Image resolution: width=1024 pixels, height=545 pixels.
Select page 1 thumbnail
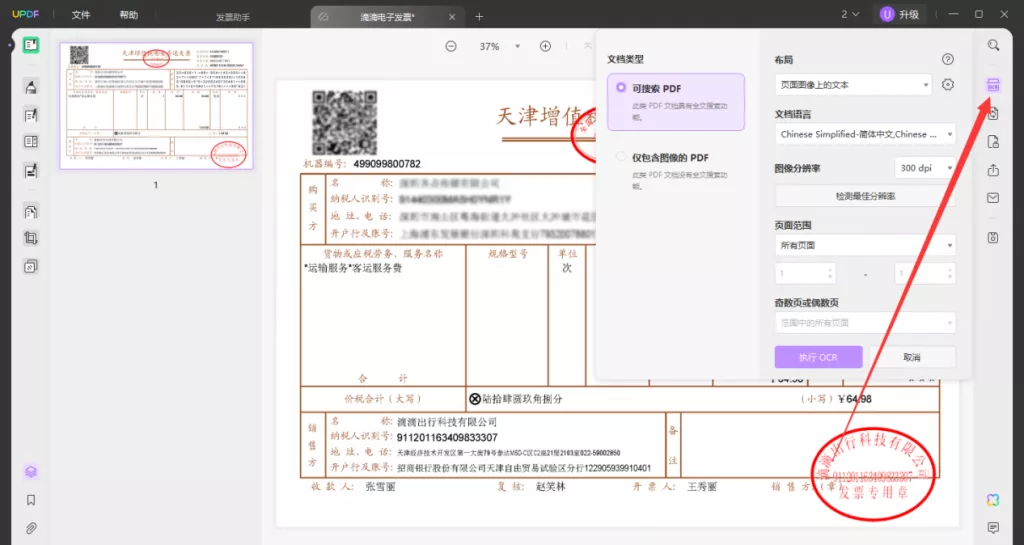click(156, 106)
